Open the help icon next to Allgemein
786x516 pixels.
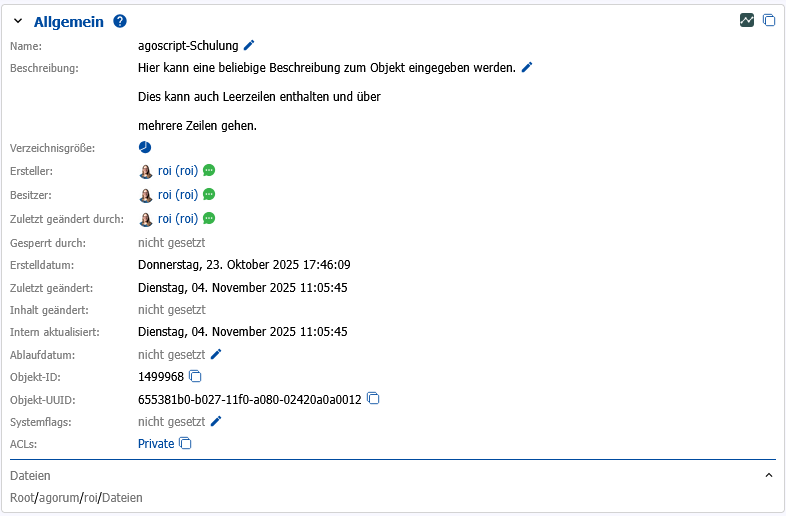tap(120, 21)
